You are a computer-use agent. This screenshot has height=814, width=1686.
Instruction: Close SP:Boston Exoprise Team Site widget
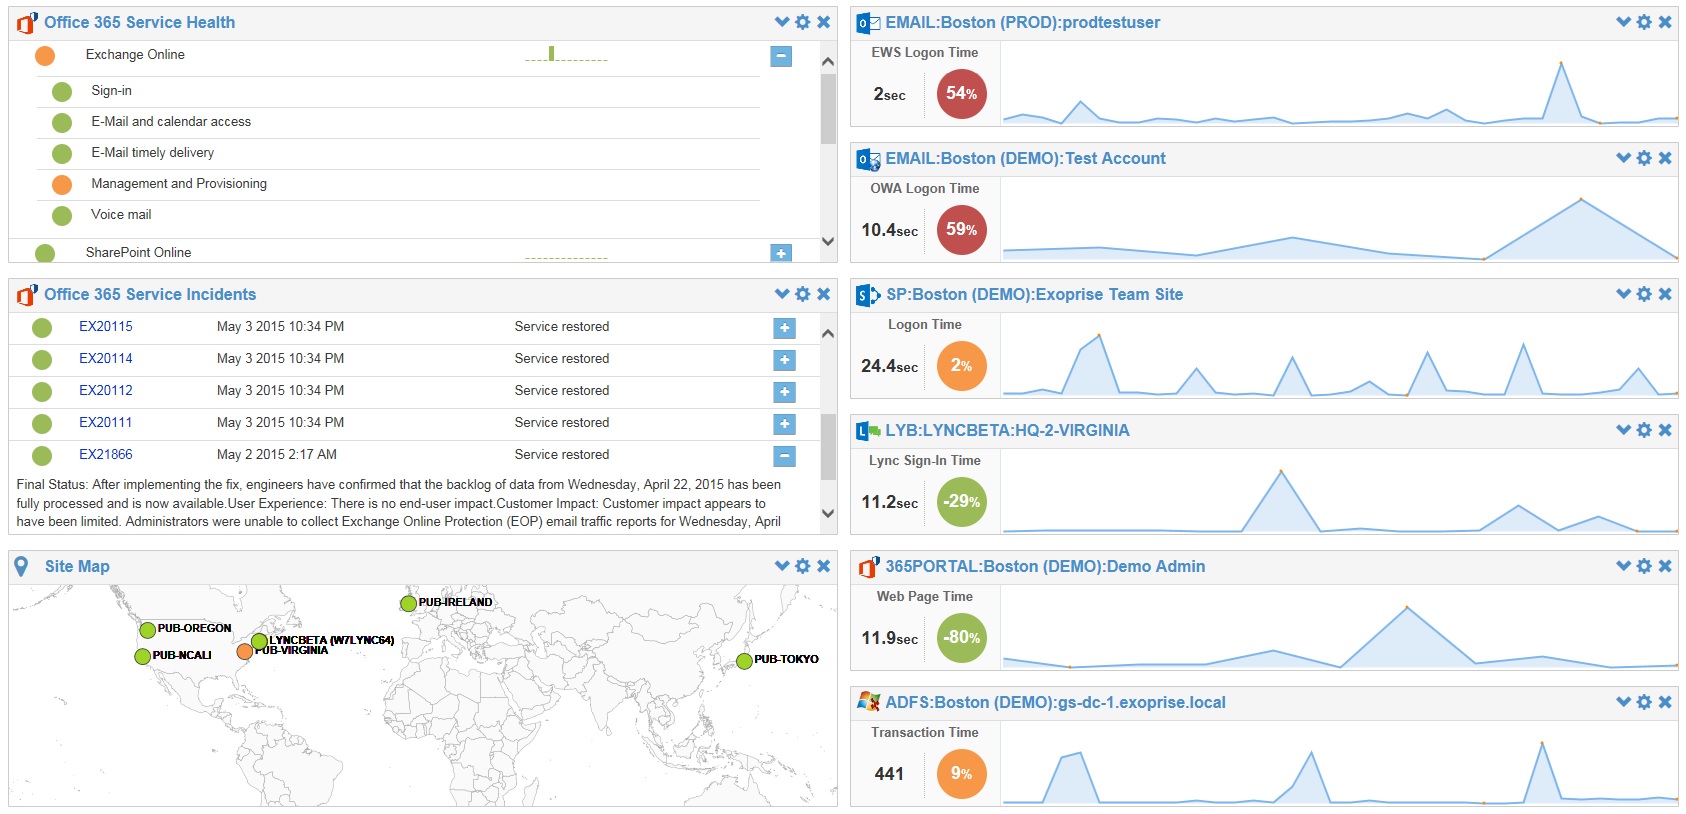pyautogui.click(x=1665, y=294)
